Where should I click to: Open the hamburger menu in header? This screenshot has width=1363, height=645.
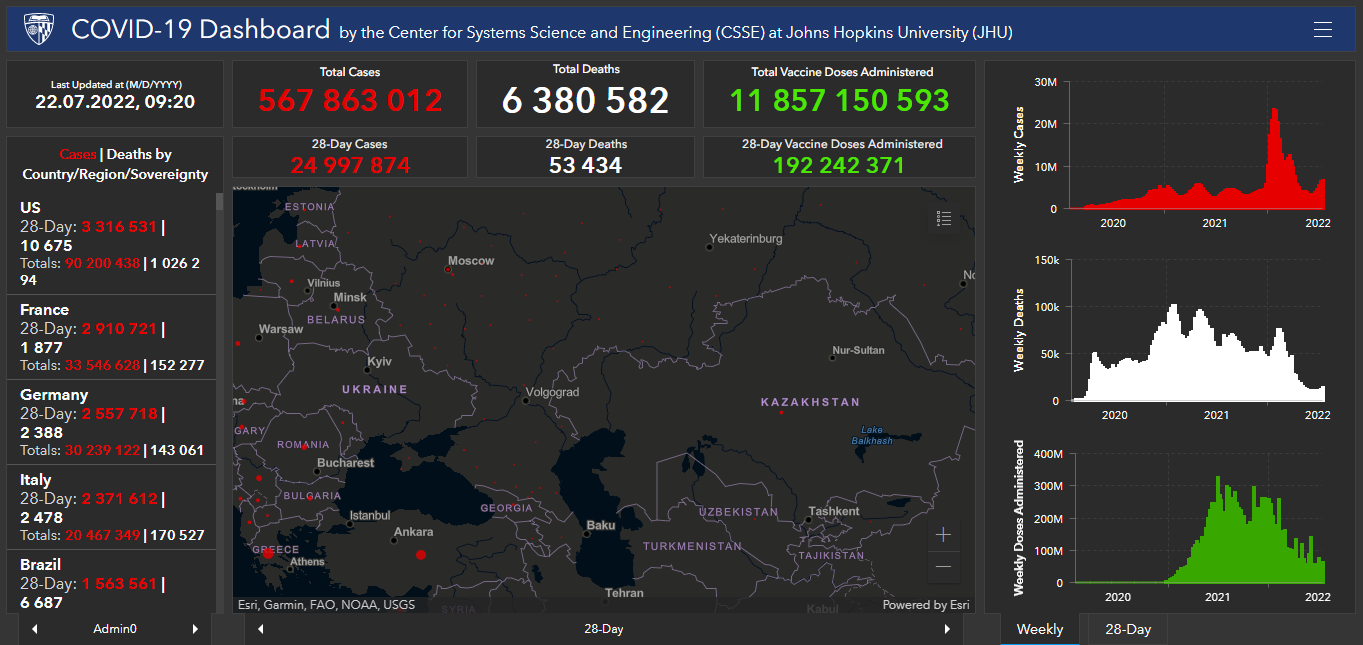point(1322,30)
